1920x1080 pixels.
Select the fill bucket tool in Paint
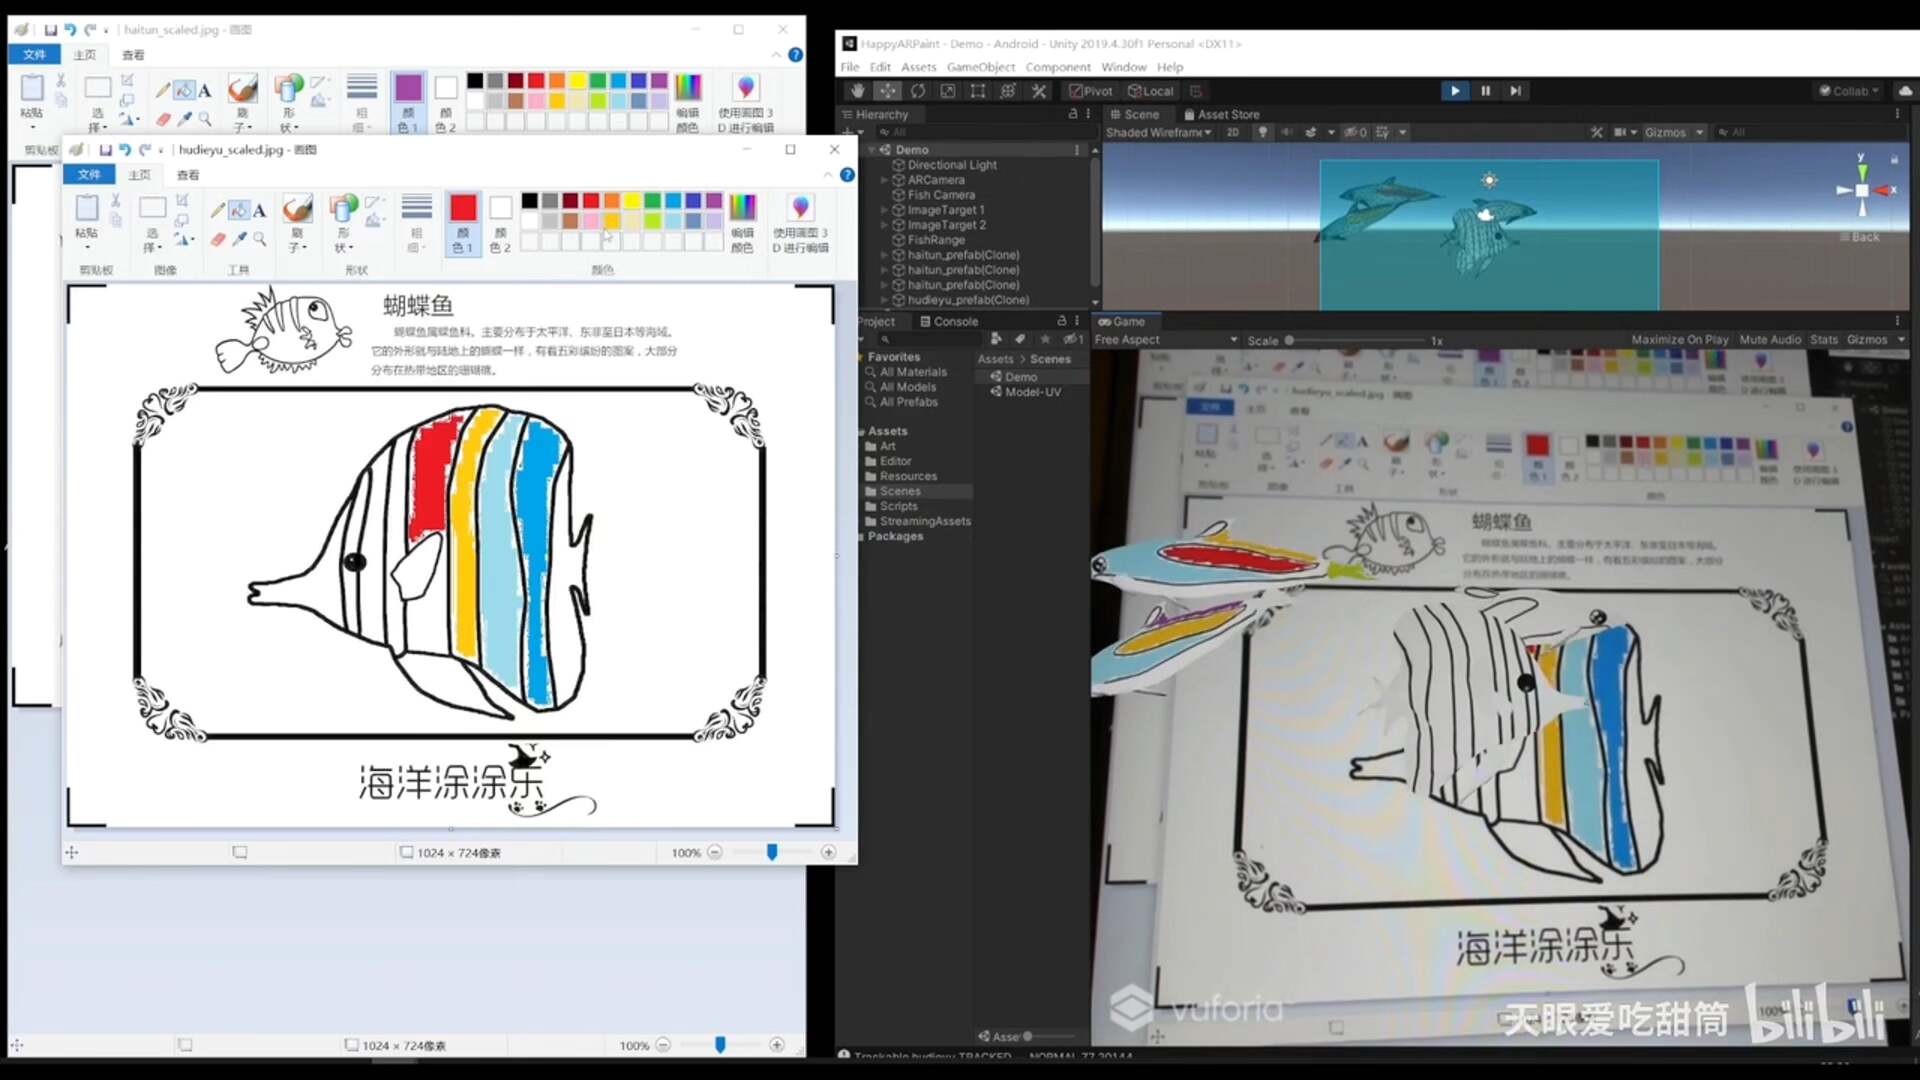tap(238, 210)
